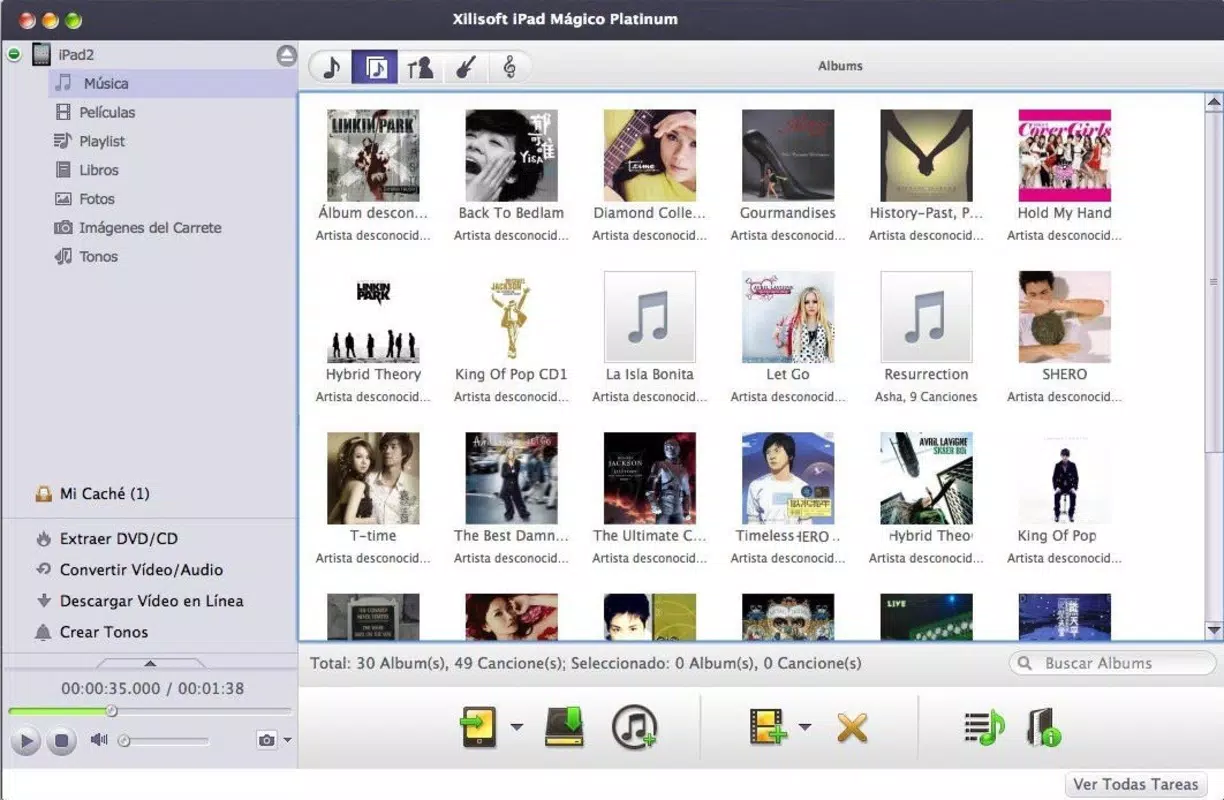This screenshot has height=800, width=1224.
Task: Select the History-Past album
Action: (x=926, y=155)
